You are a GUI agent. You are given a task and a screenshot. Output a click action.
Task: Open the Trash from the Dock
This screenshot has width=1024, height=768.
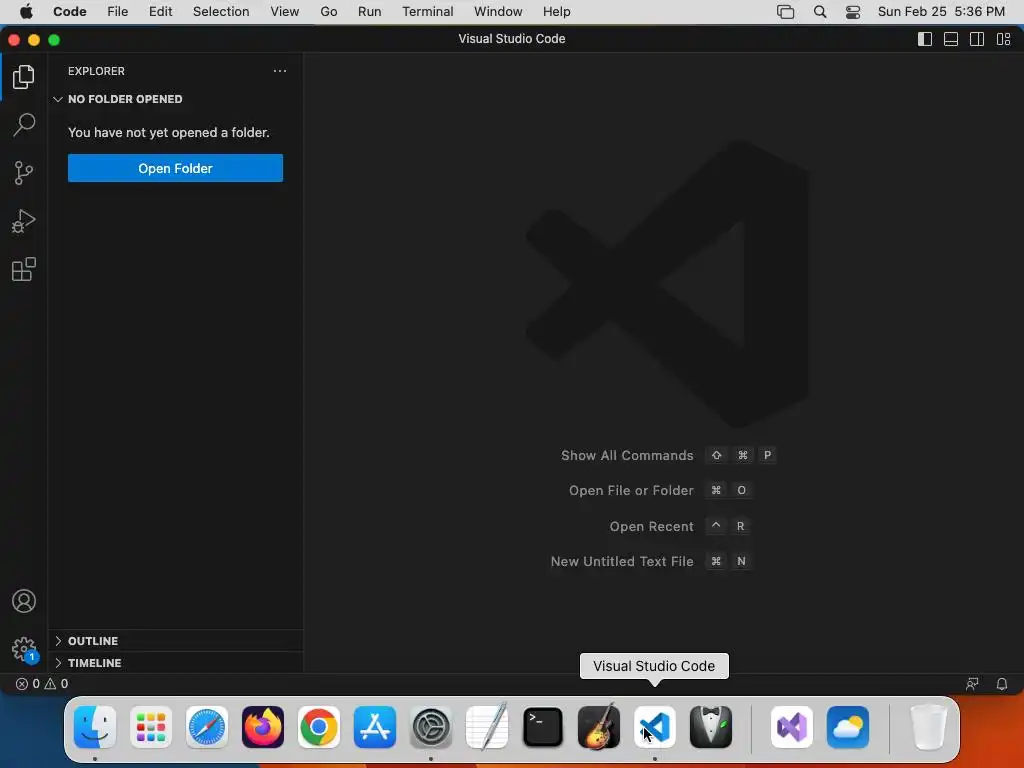(x=928, y=727)
